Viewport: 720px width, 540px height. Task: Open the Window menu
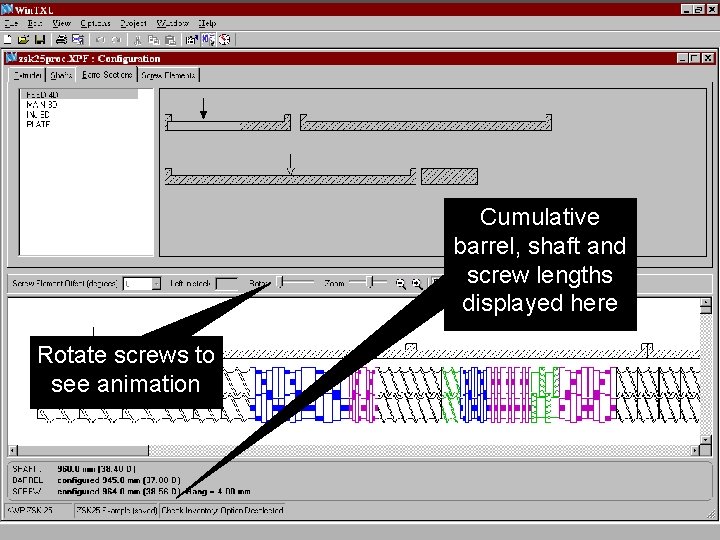[173, 23]
